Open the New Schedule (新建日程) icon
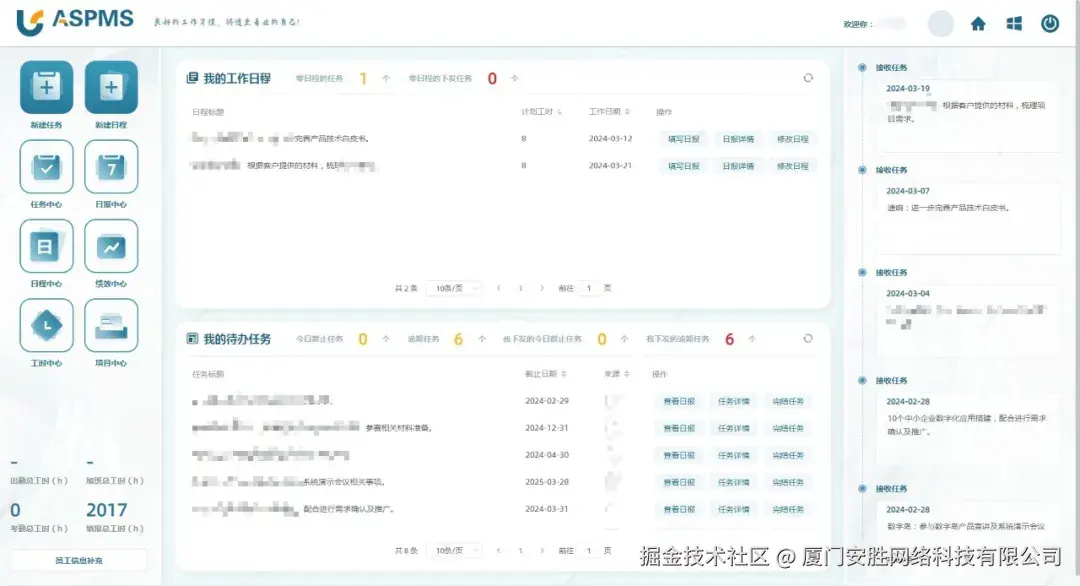 (x=112, y=88)
